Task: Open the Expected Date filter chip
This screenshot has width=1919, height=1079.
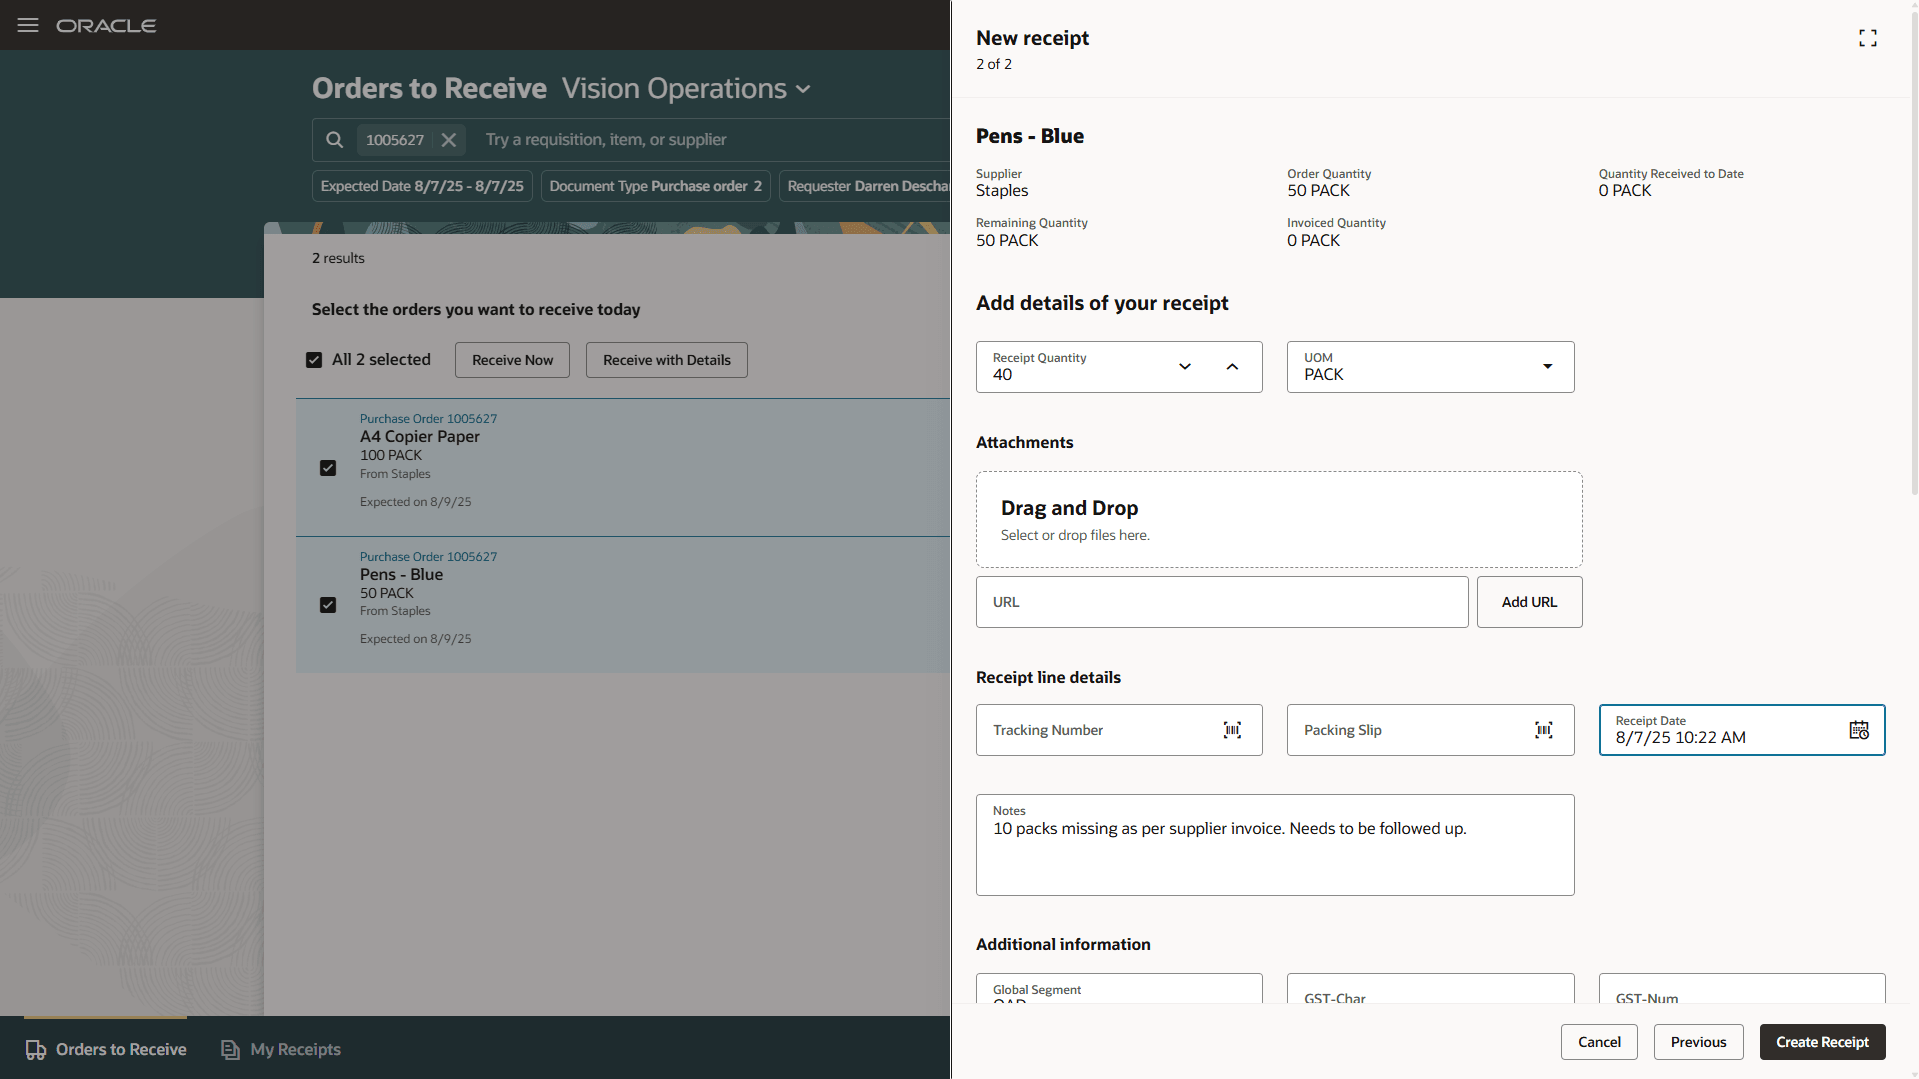Action: click(x=422, y=186)
